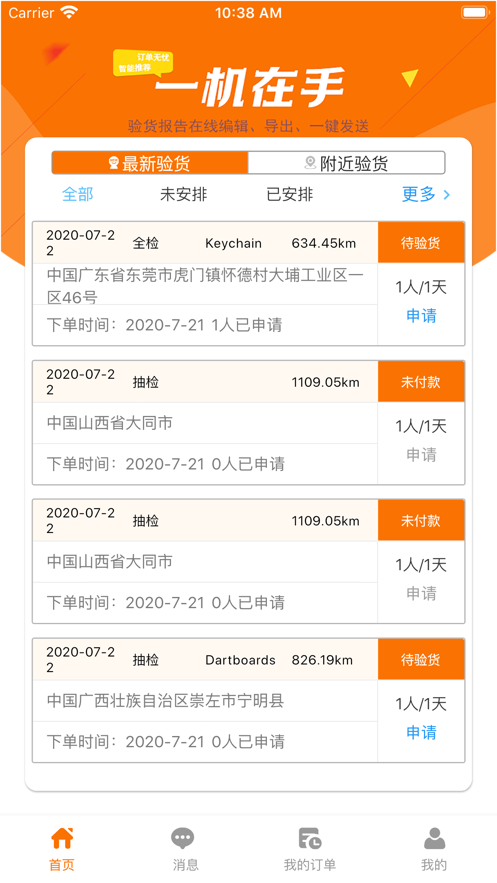Go to 我的 profile icon
Viewport: 497px width, 883px height.
[434, 839]
